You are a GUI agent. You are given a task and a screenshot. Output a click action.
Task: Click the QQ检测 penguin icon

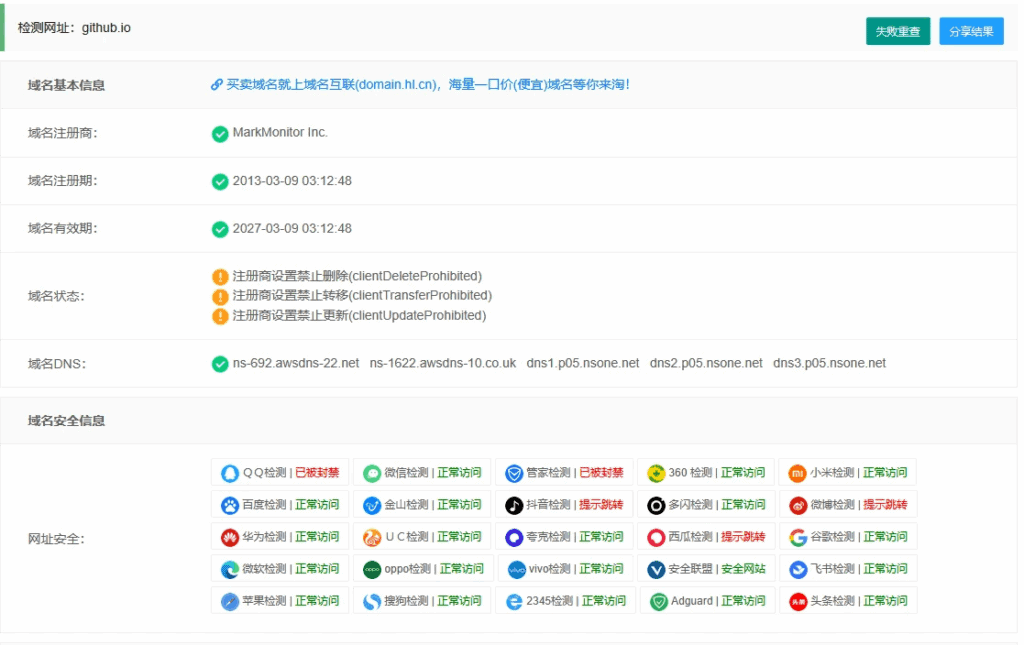point(230,473)
